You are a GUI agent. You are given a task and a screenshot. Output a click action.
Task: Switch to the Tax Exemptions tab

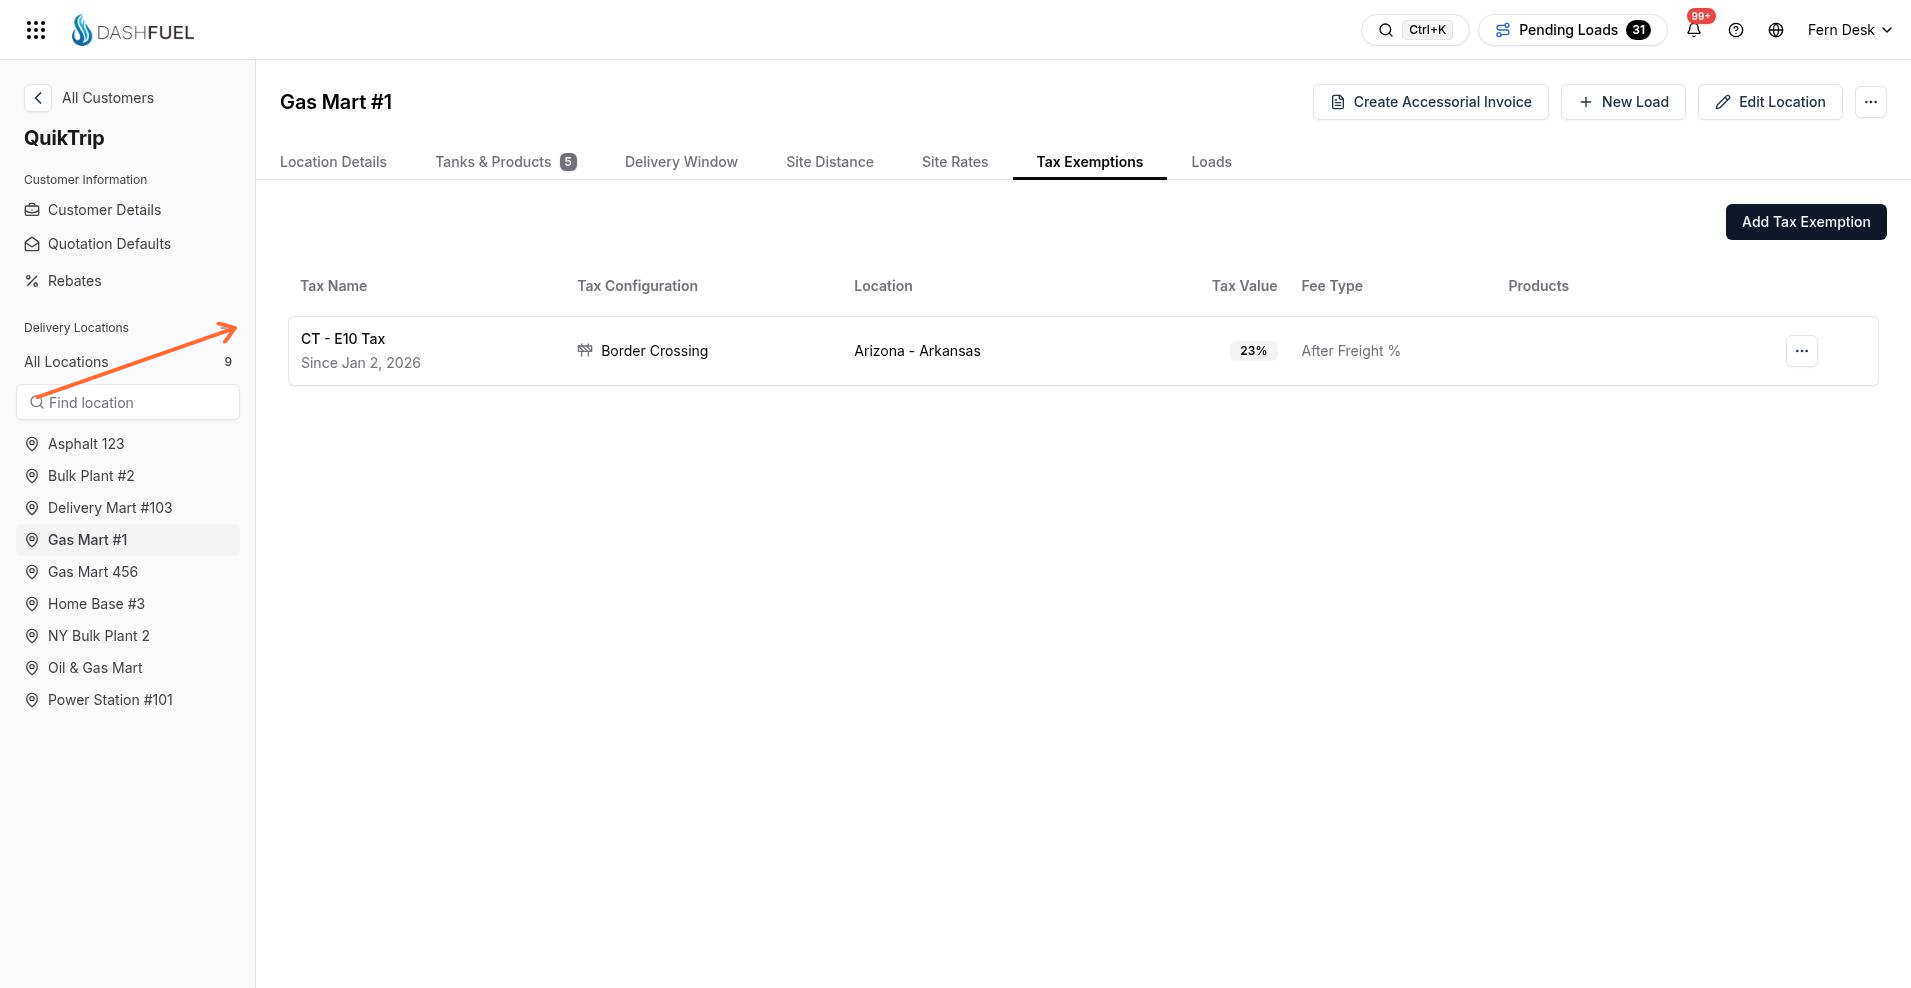click(x=1090, y=162)
